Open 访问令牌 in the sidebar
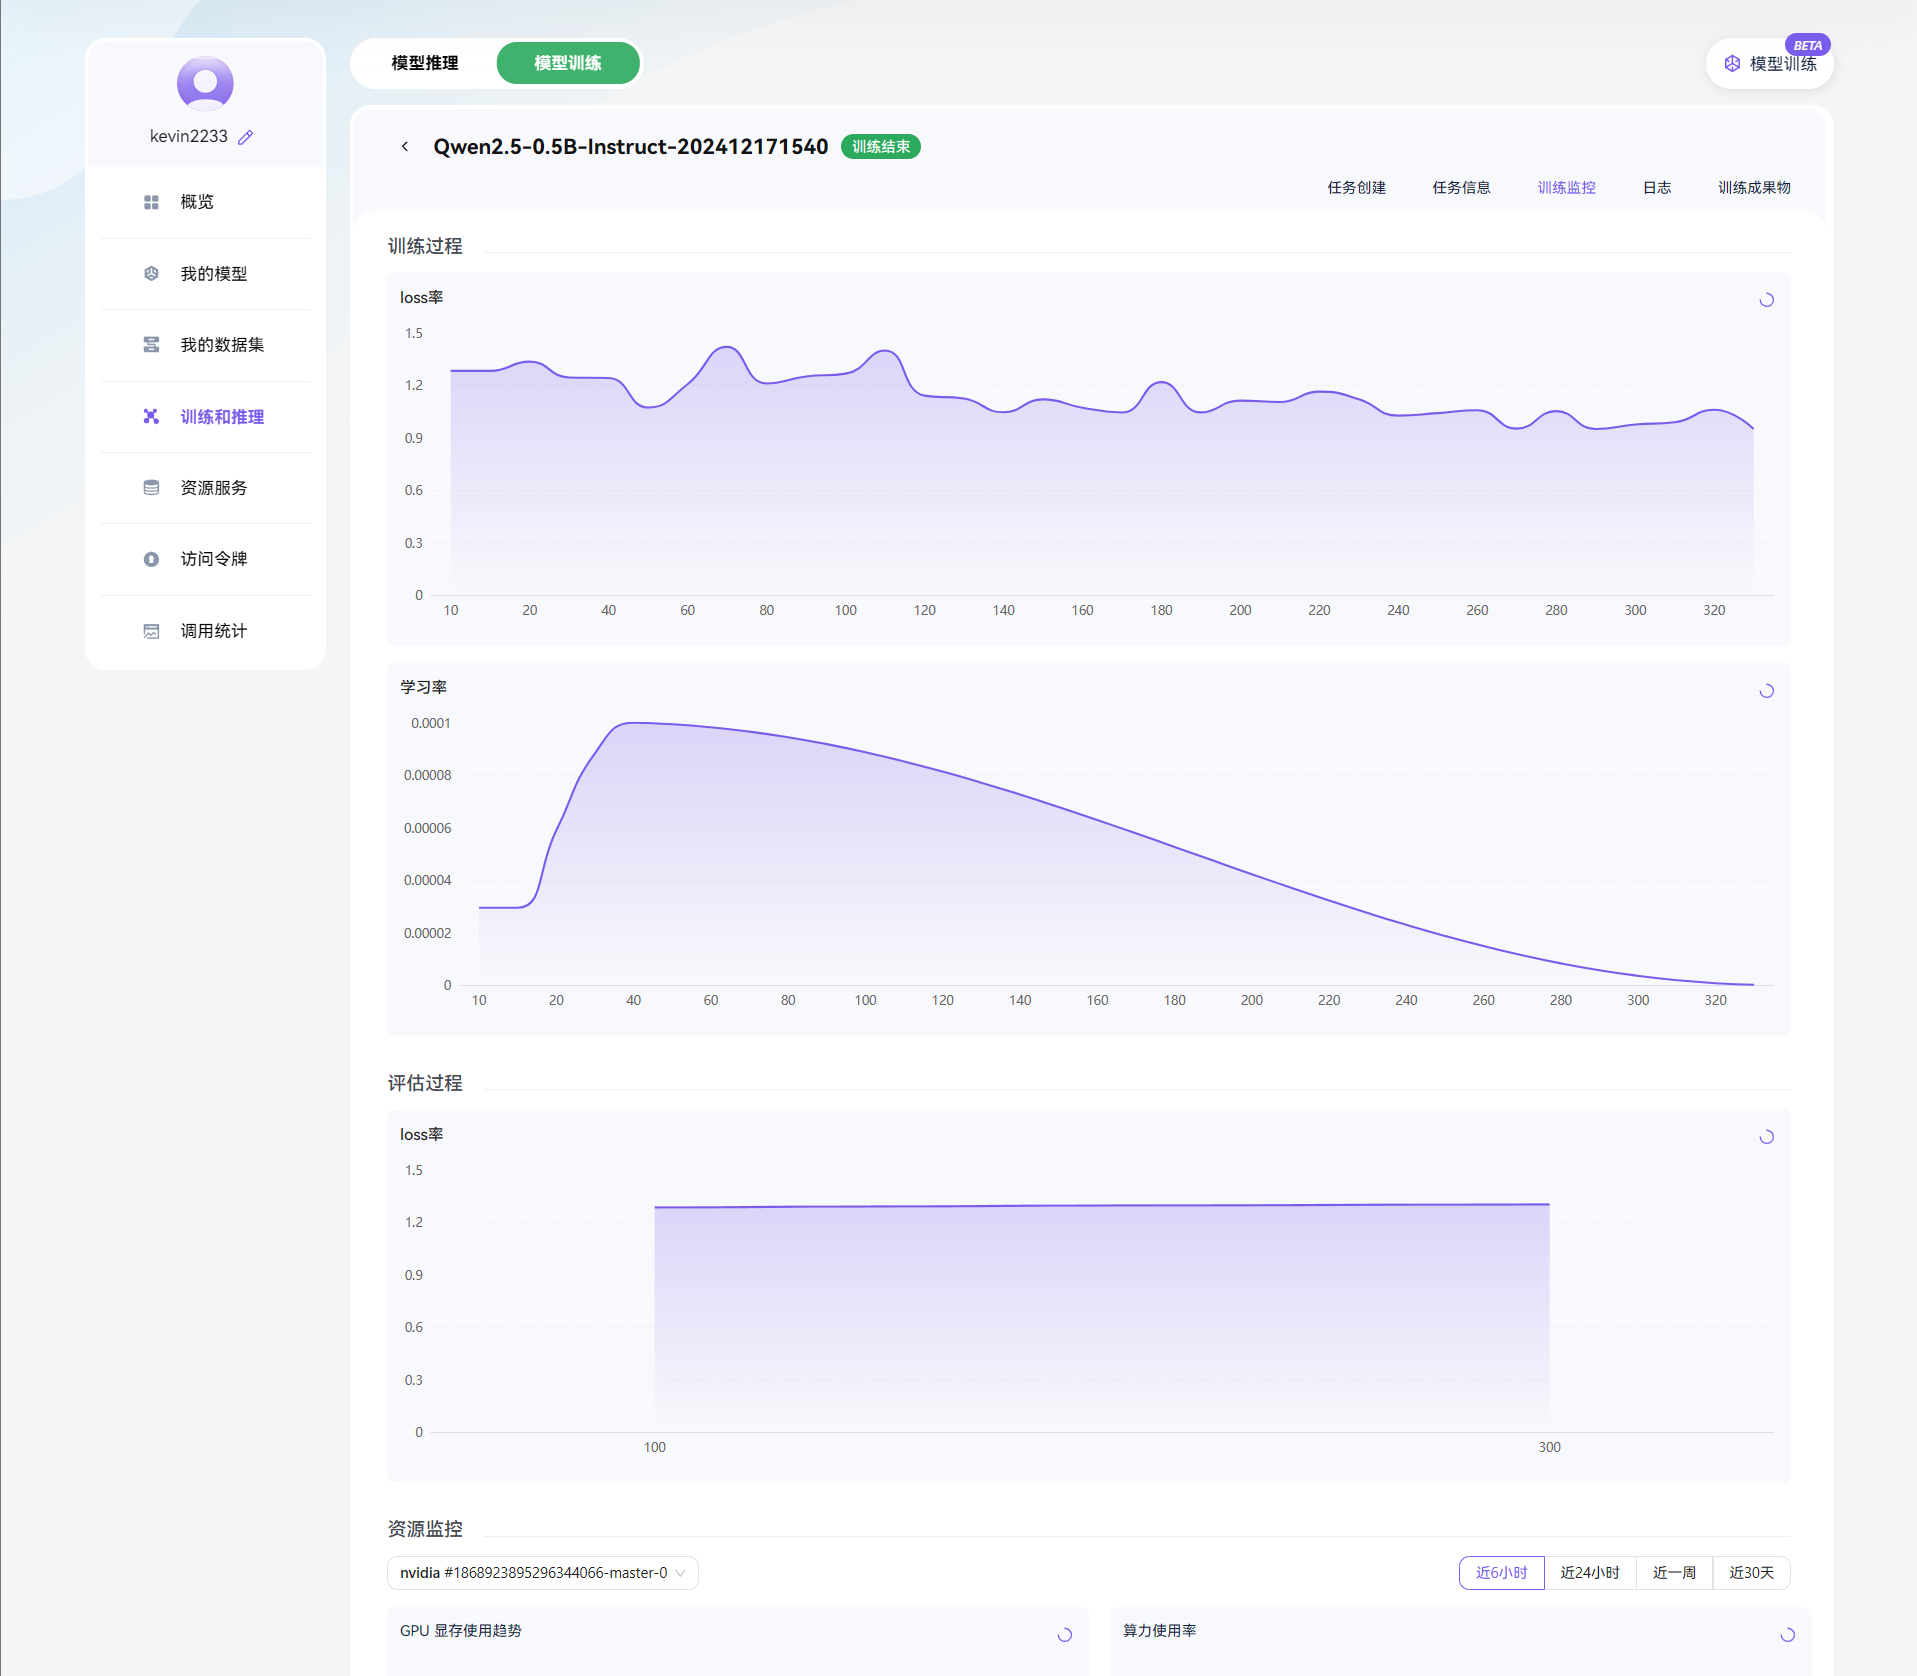 click(x=206, y=559)
